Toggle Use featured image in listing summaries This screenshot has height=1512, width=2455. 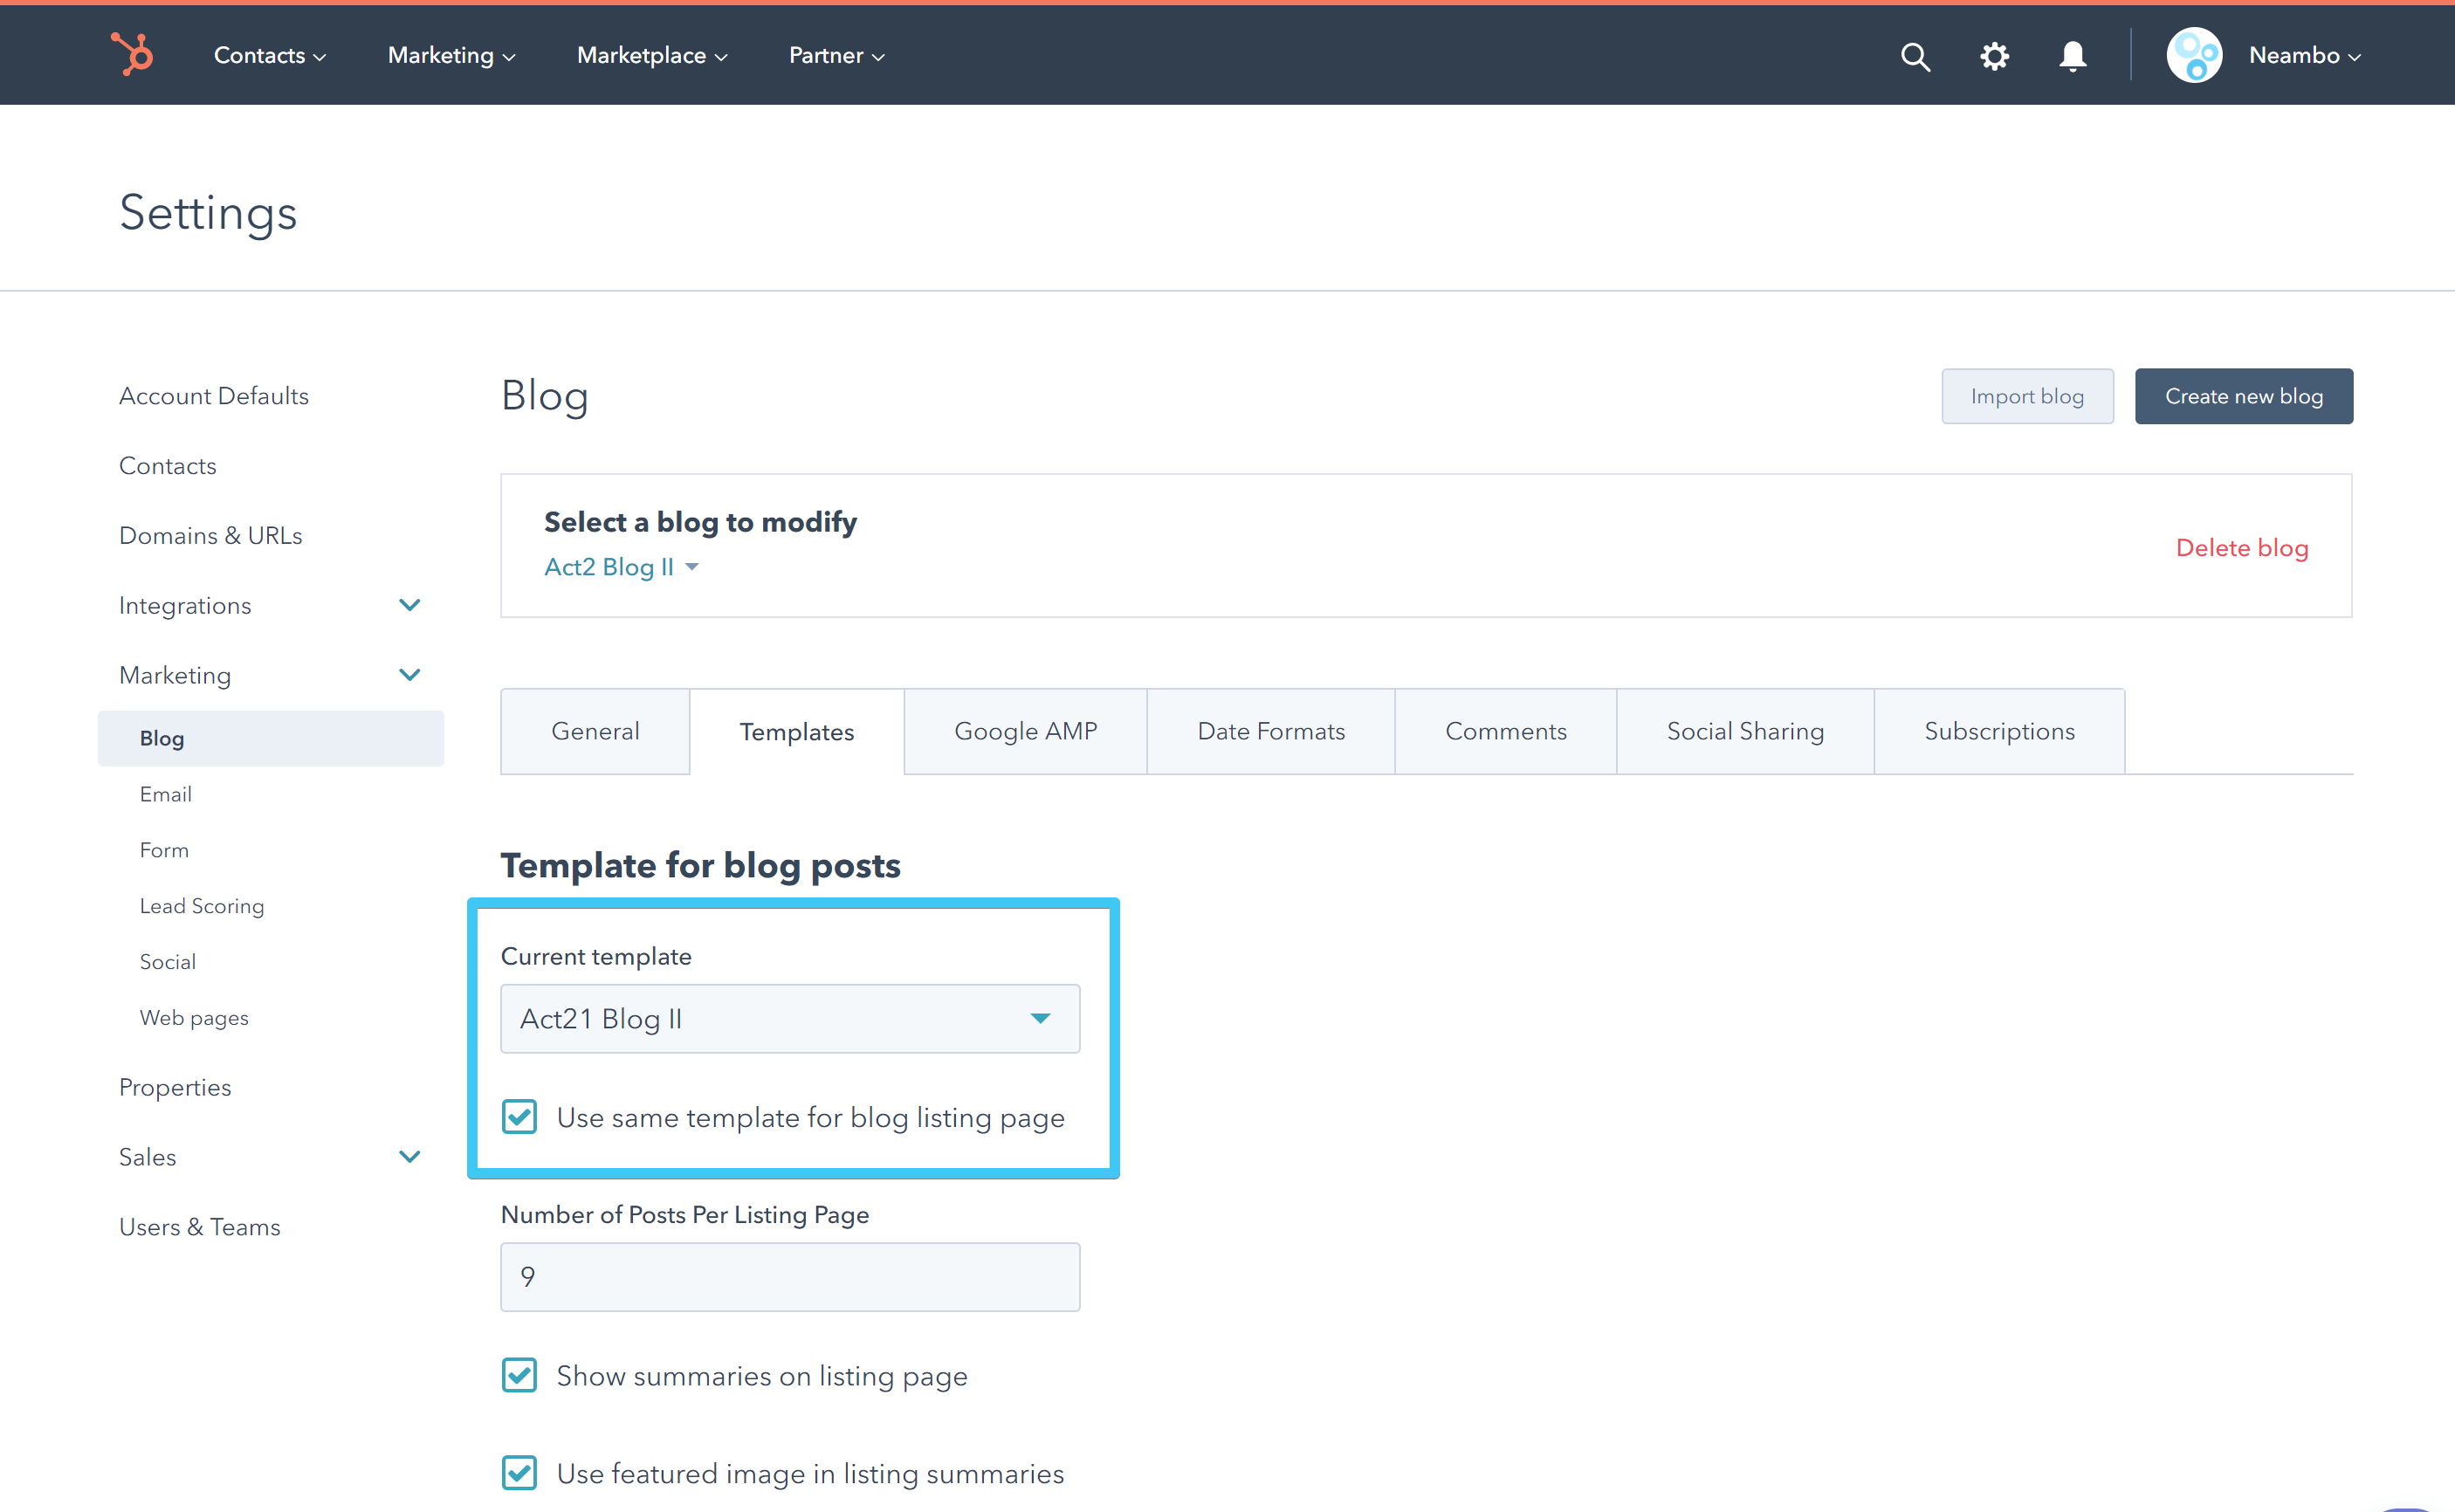(519, 1473)
